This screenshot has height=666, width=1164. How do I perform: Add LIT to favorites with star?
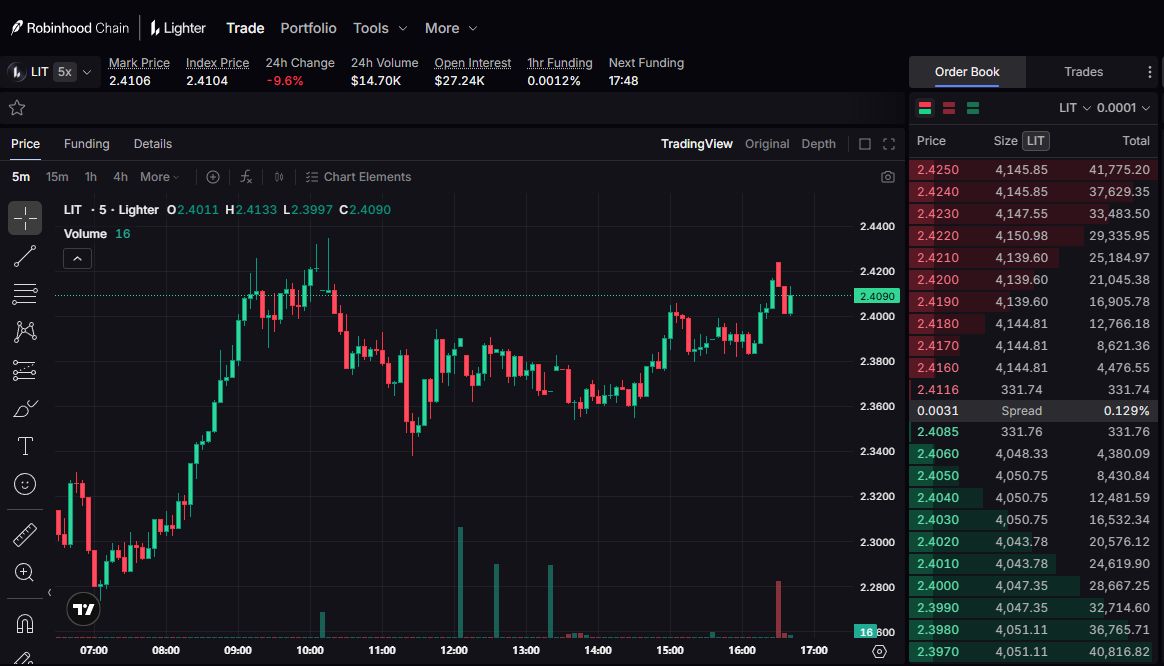pos(17,108)
